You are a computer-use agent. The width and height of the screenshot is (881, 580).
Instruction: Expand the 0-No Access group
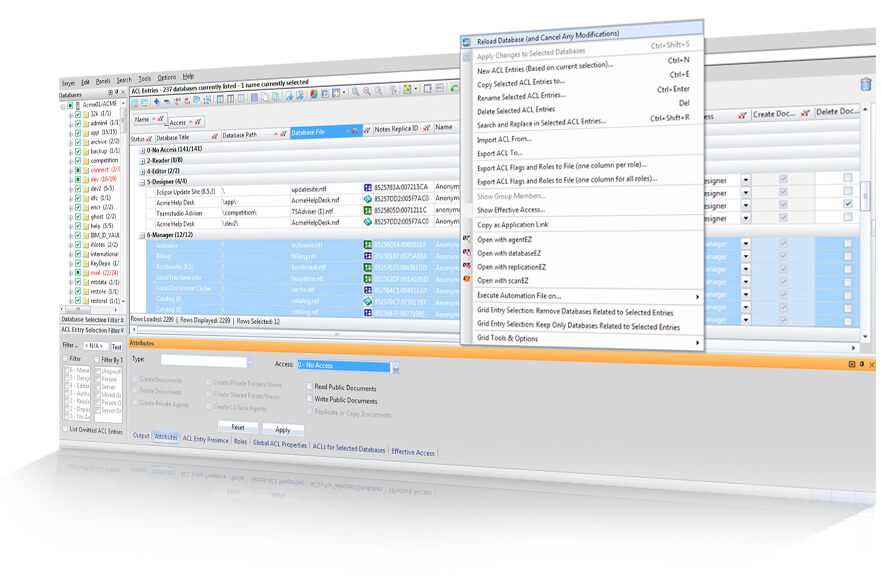coord(142,150)
